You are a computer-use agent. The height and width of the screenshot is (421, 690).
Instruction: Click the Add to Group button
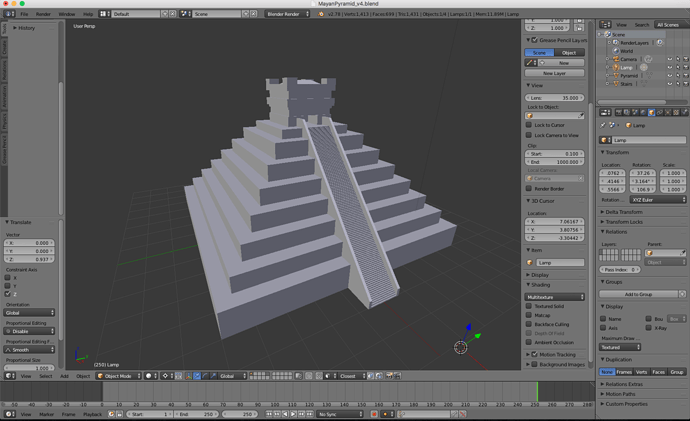638,294
